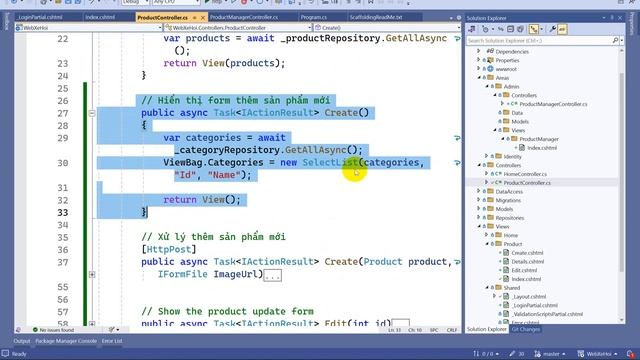Open the Properties wrench icon
Viewport: 640px width, 360px height.
point(553,29)
